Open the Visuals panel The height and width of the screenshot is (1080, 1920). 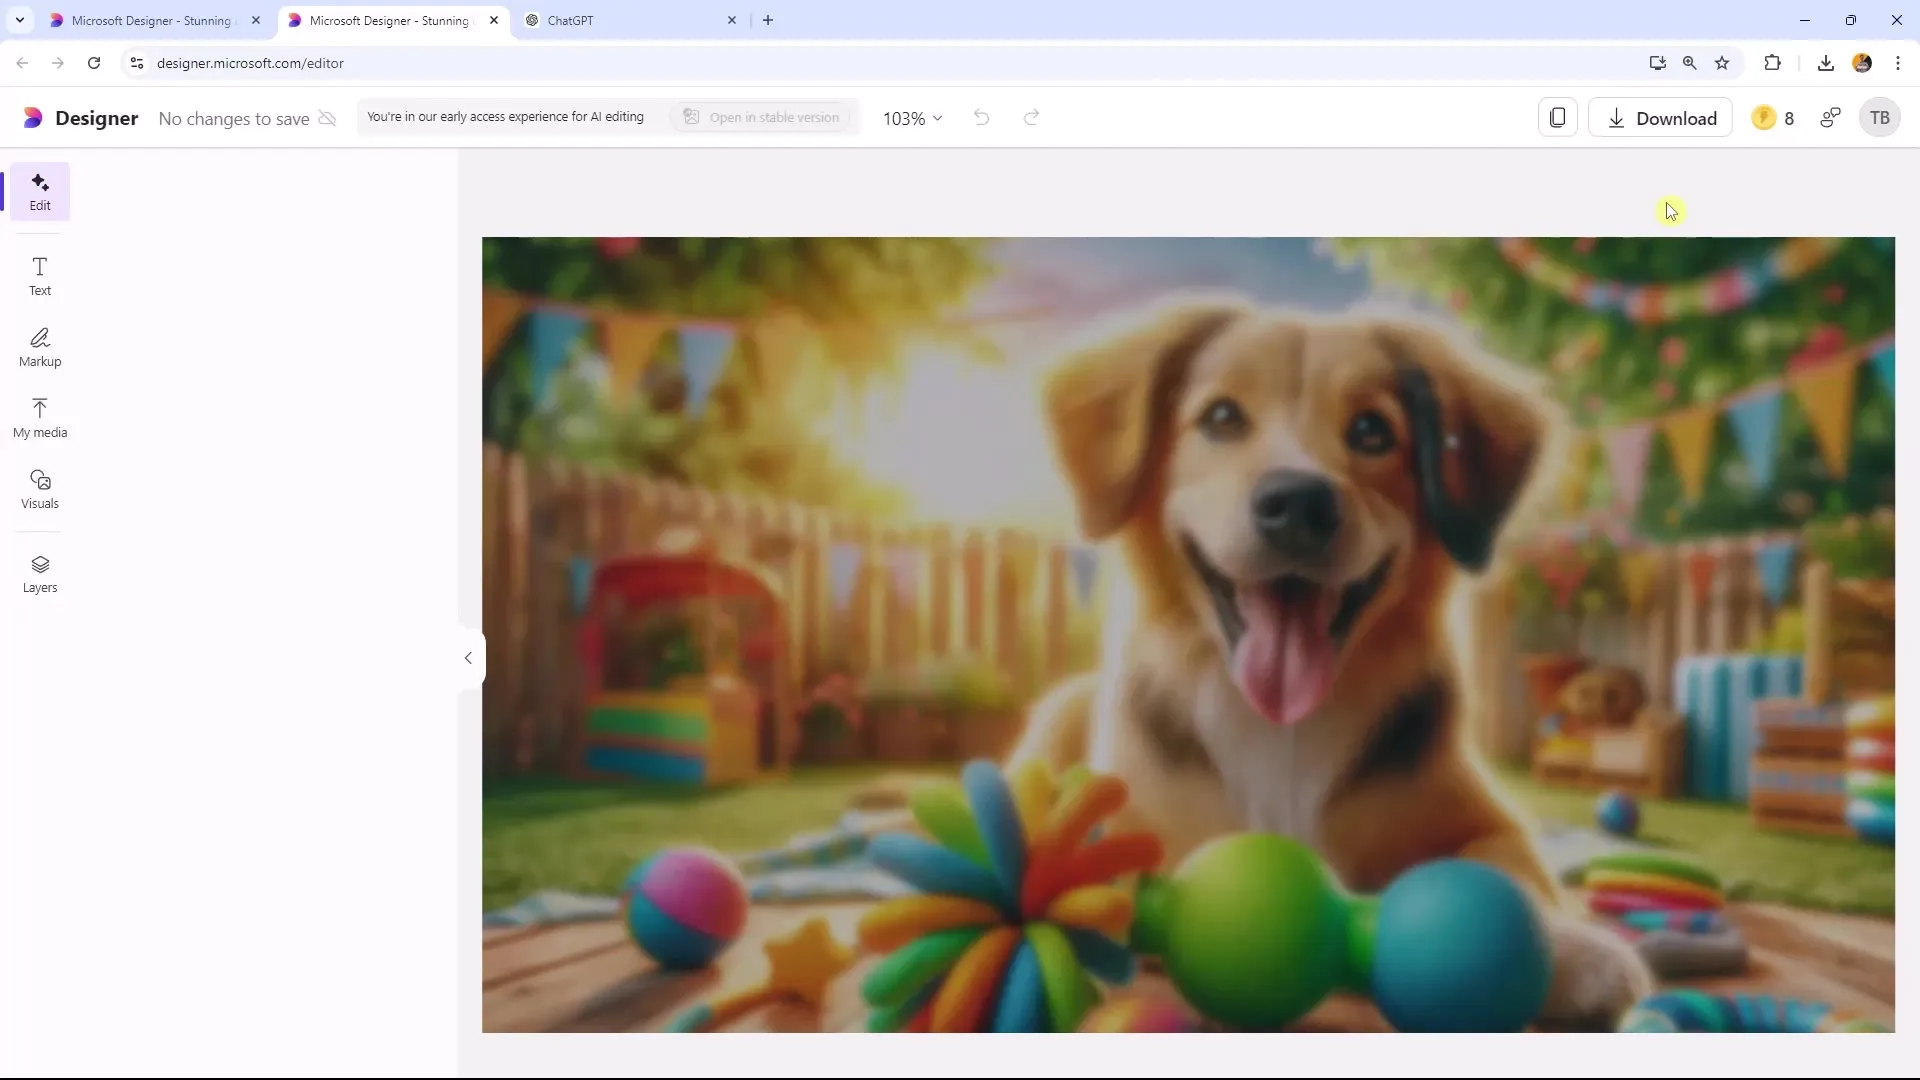tap(40, 489)
